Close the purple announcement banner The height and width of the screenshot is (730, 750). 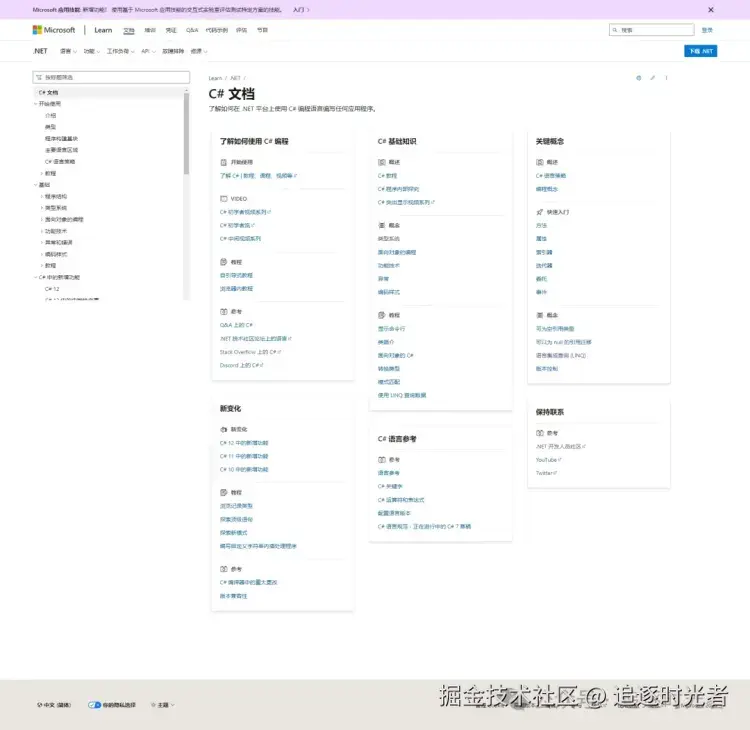click(x=710, y=10)
